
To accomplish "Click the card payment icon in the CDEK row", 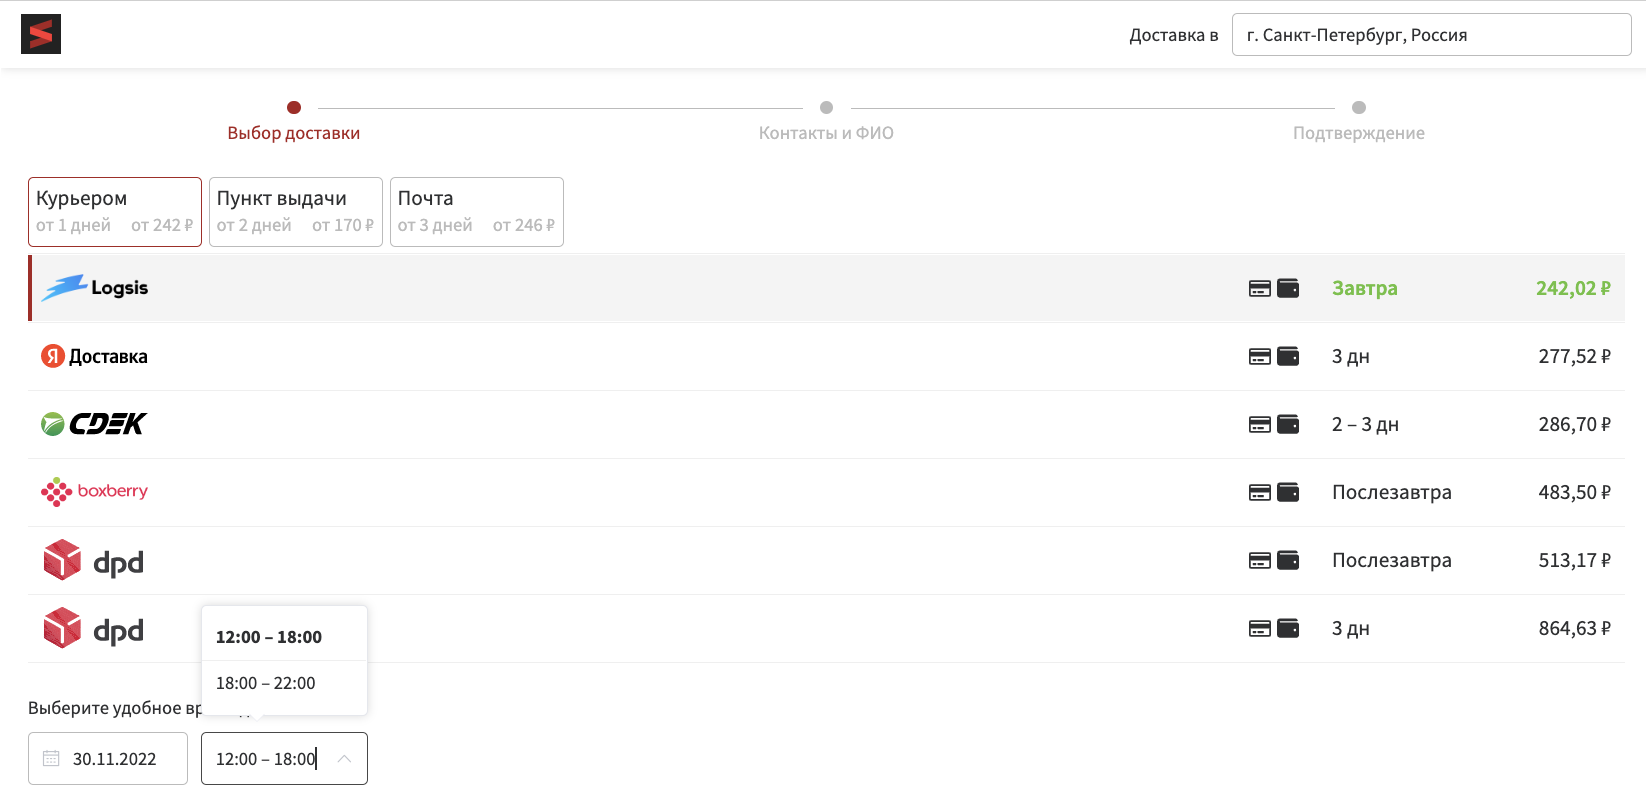I will 1260,425.
